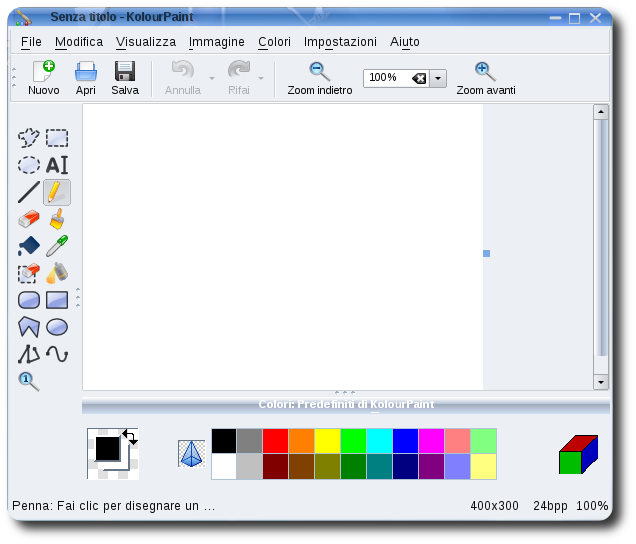
Task: Select the Rounded Rectangle tool
Action: tap(28, 300)
